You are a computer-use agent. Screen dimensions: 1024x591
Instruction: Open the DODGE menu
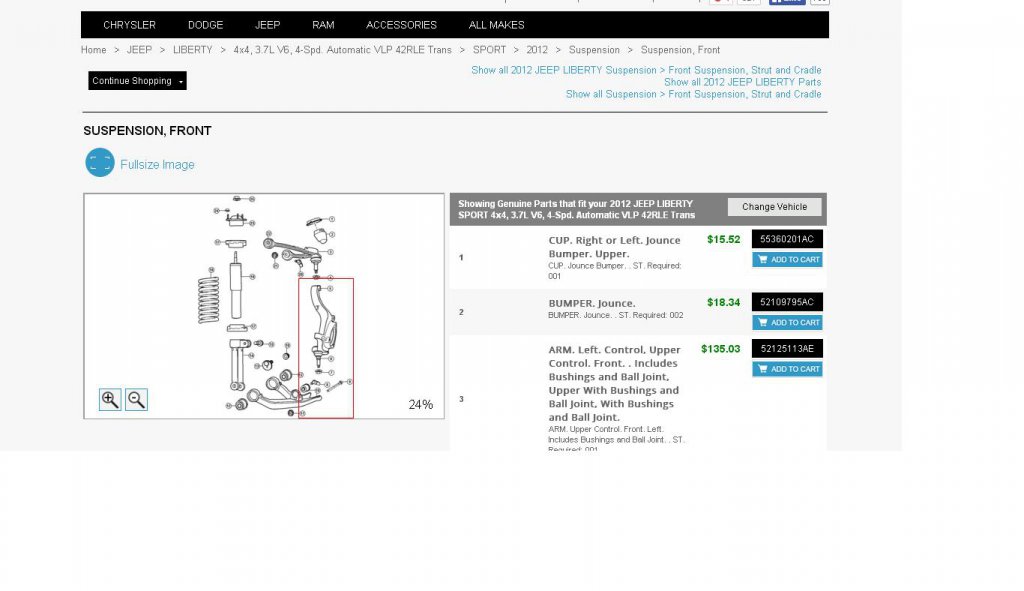tap(206, 25)
